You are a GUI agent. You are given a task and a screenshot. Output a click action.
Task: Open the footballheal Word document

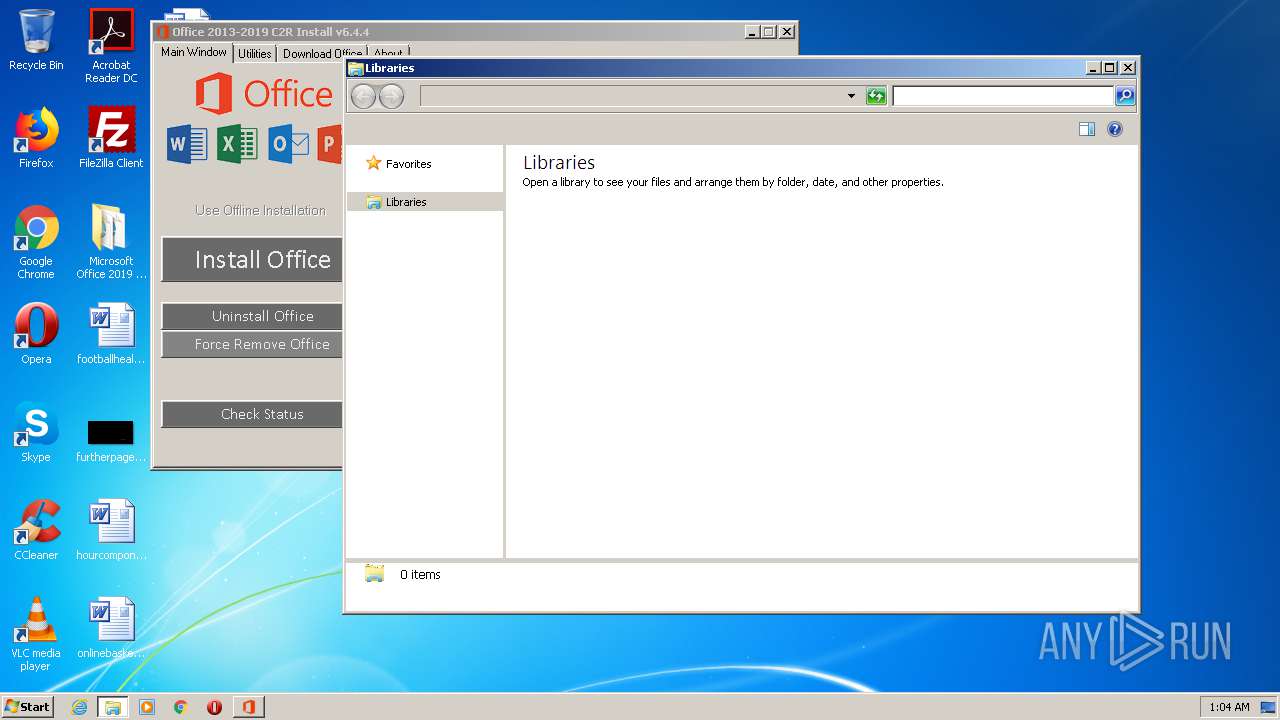tap(111, 334)
